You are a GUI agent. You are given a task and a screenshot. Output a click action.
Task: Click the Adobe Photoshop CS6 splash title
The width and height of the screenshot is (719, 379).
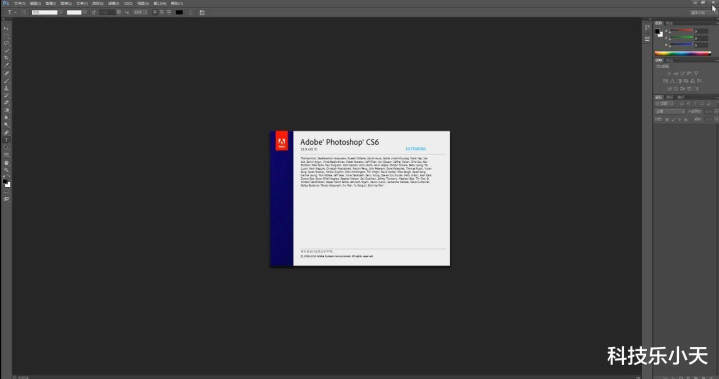pos(339,142)
